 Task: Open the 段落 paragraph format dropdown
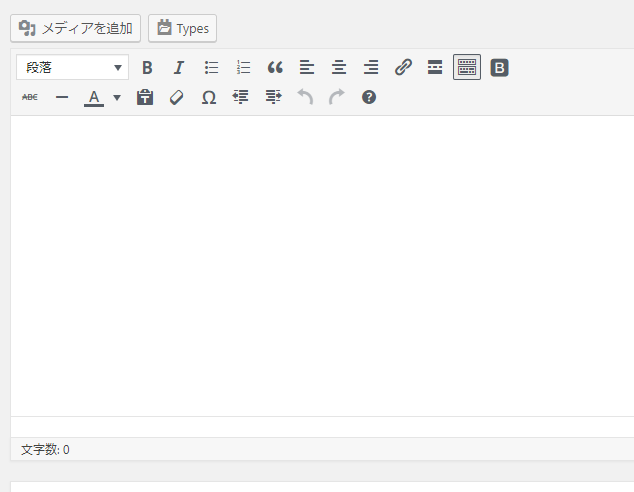coord(72,67)
